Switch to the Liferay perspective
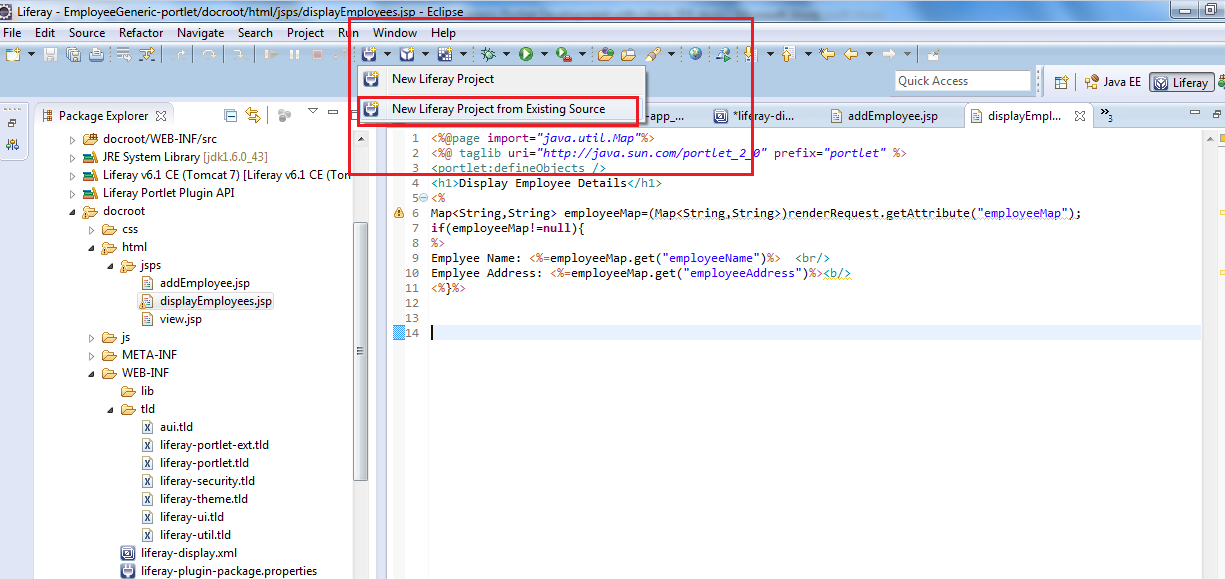This screenshot has height=579, width=1225. pos(1181,81)
